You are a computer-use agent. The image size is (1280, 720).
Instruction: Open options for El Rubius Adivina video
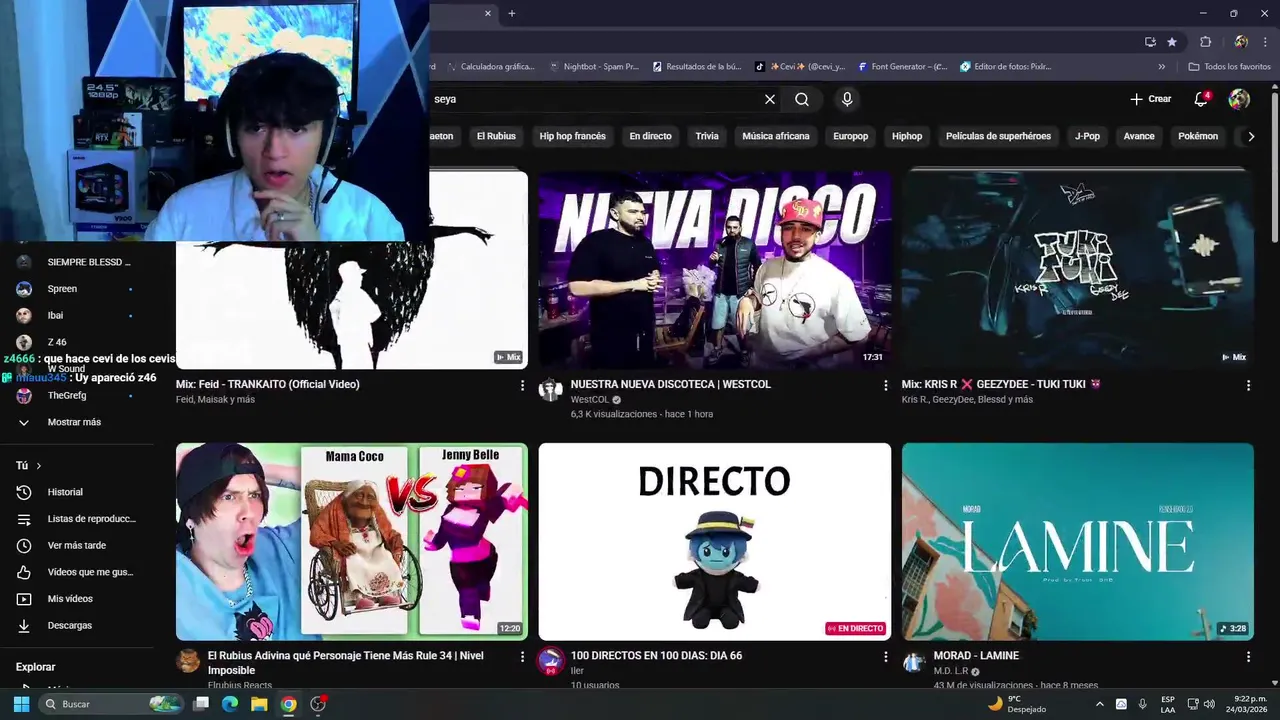(x=522, y=657)
